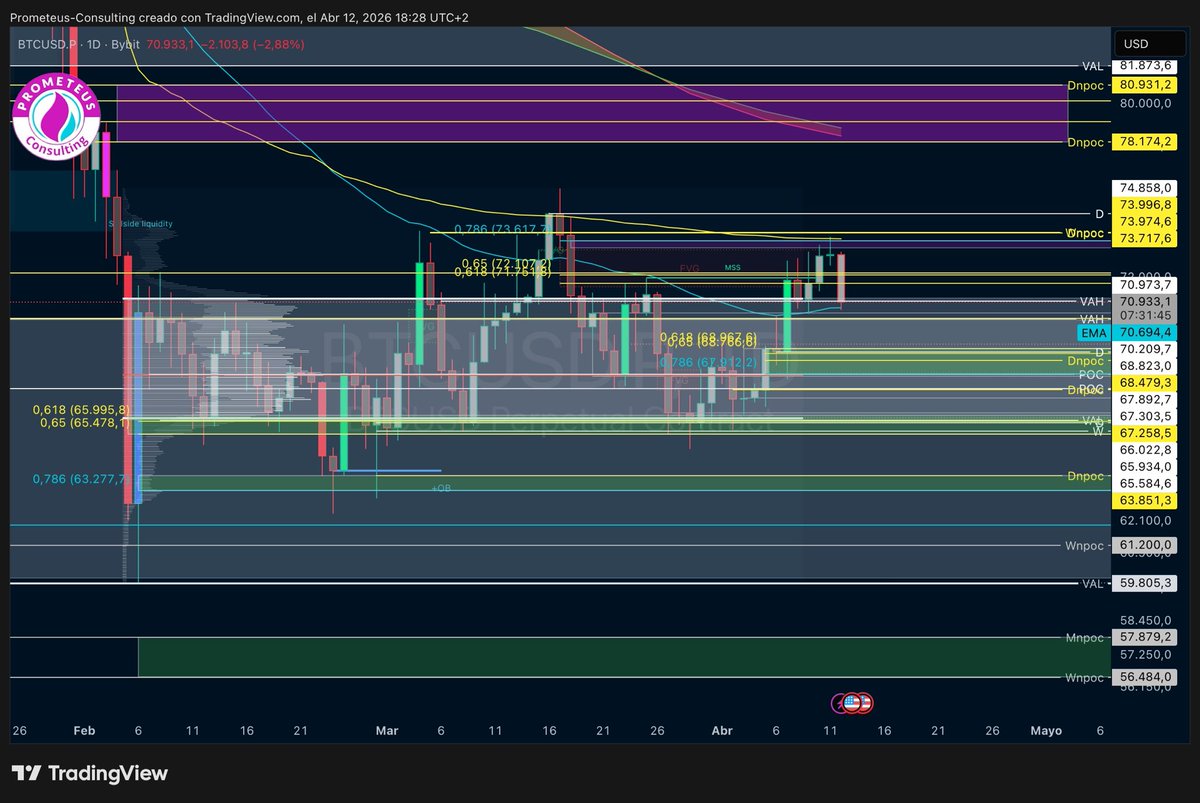Click the TradingView logo at bottom left
Image resolution: width=1200 pixels, height=803 pixels.
tap(90, 773)
